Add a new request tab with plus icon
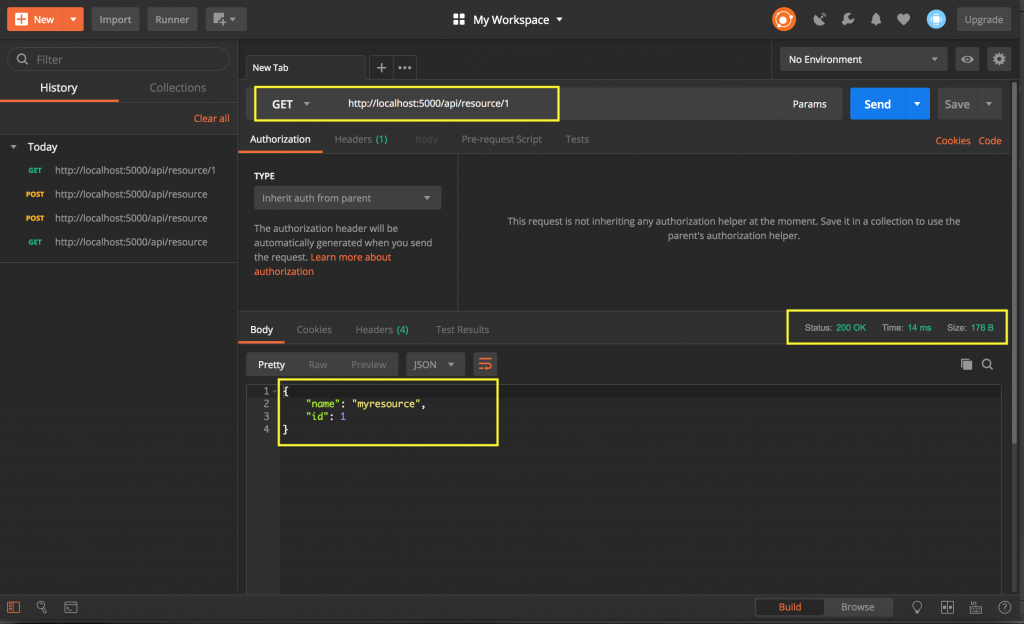This screenshot has height=624, width=1024. pyautogui.click(x=381, y=67)
